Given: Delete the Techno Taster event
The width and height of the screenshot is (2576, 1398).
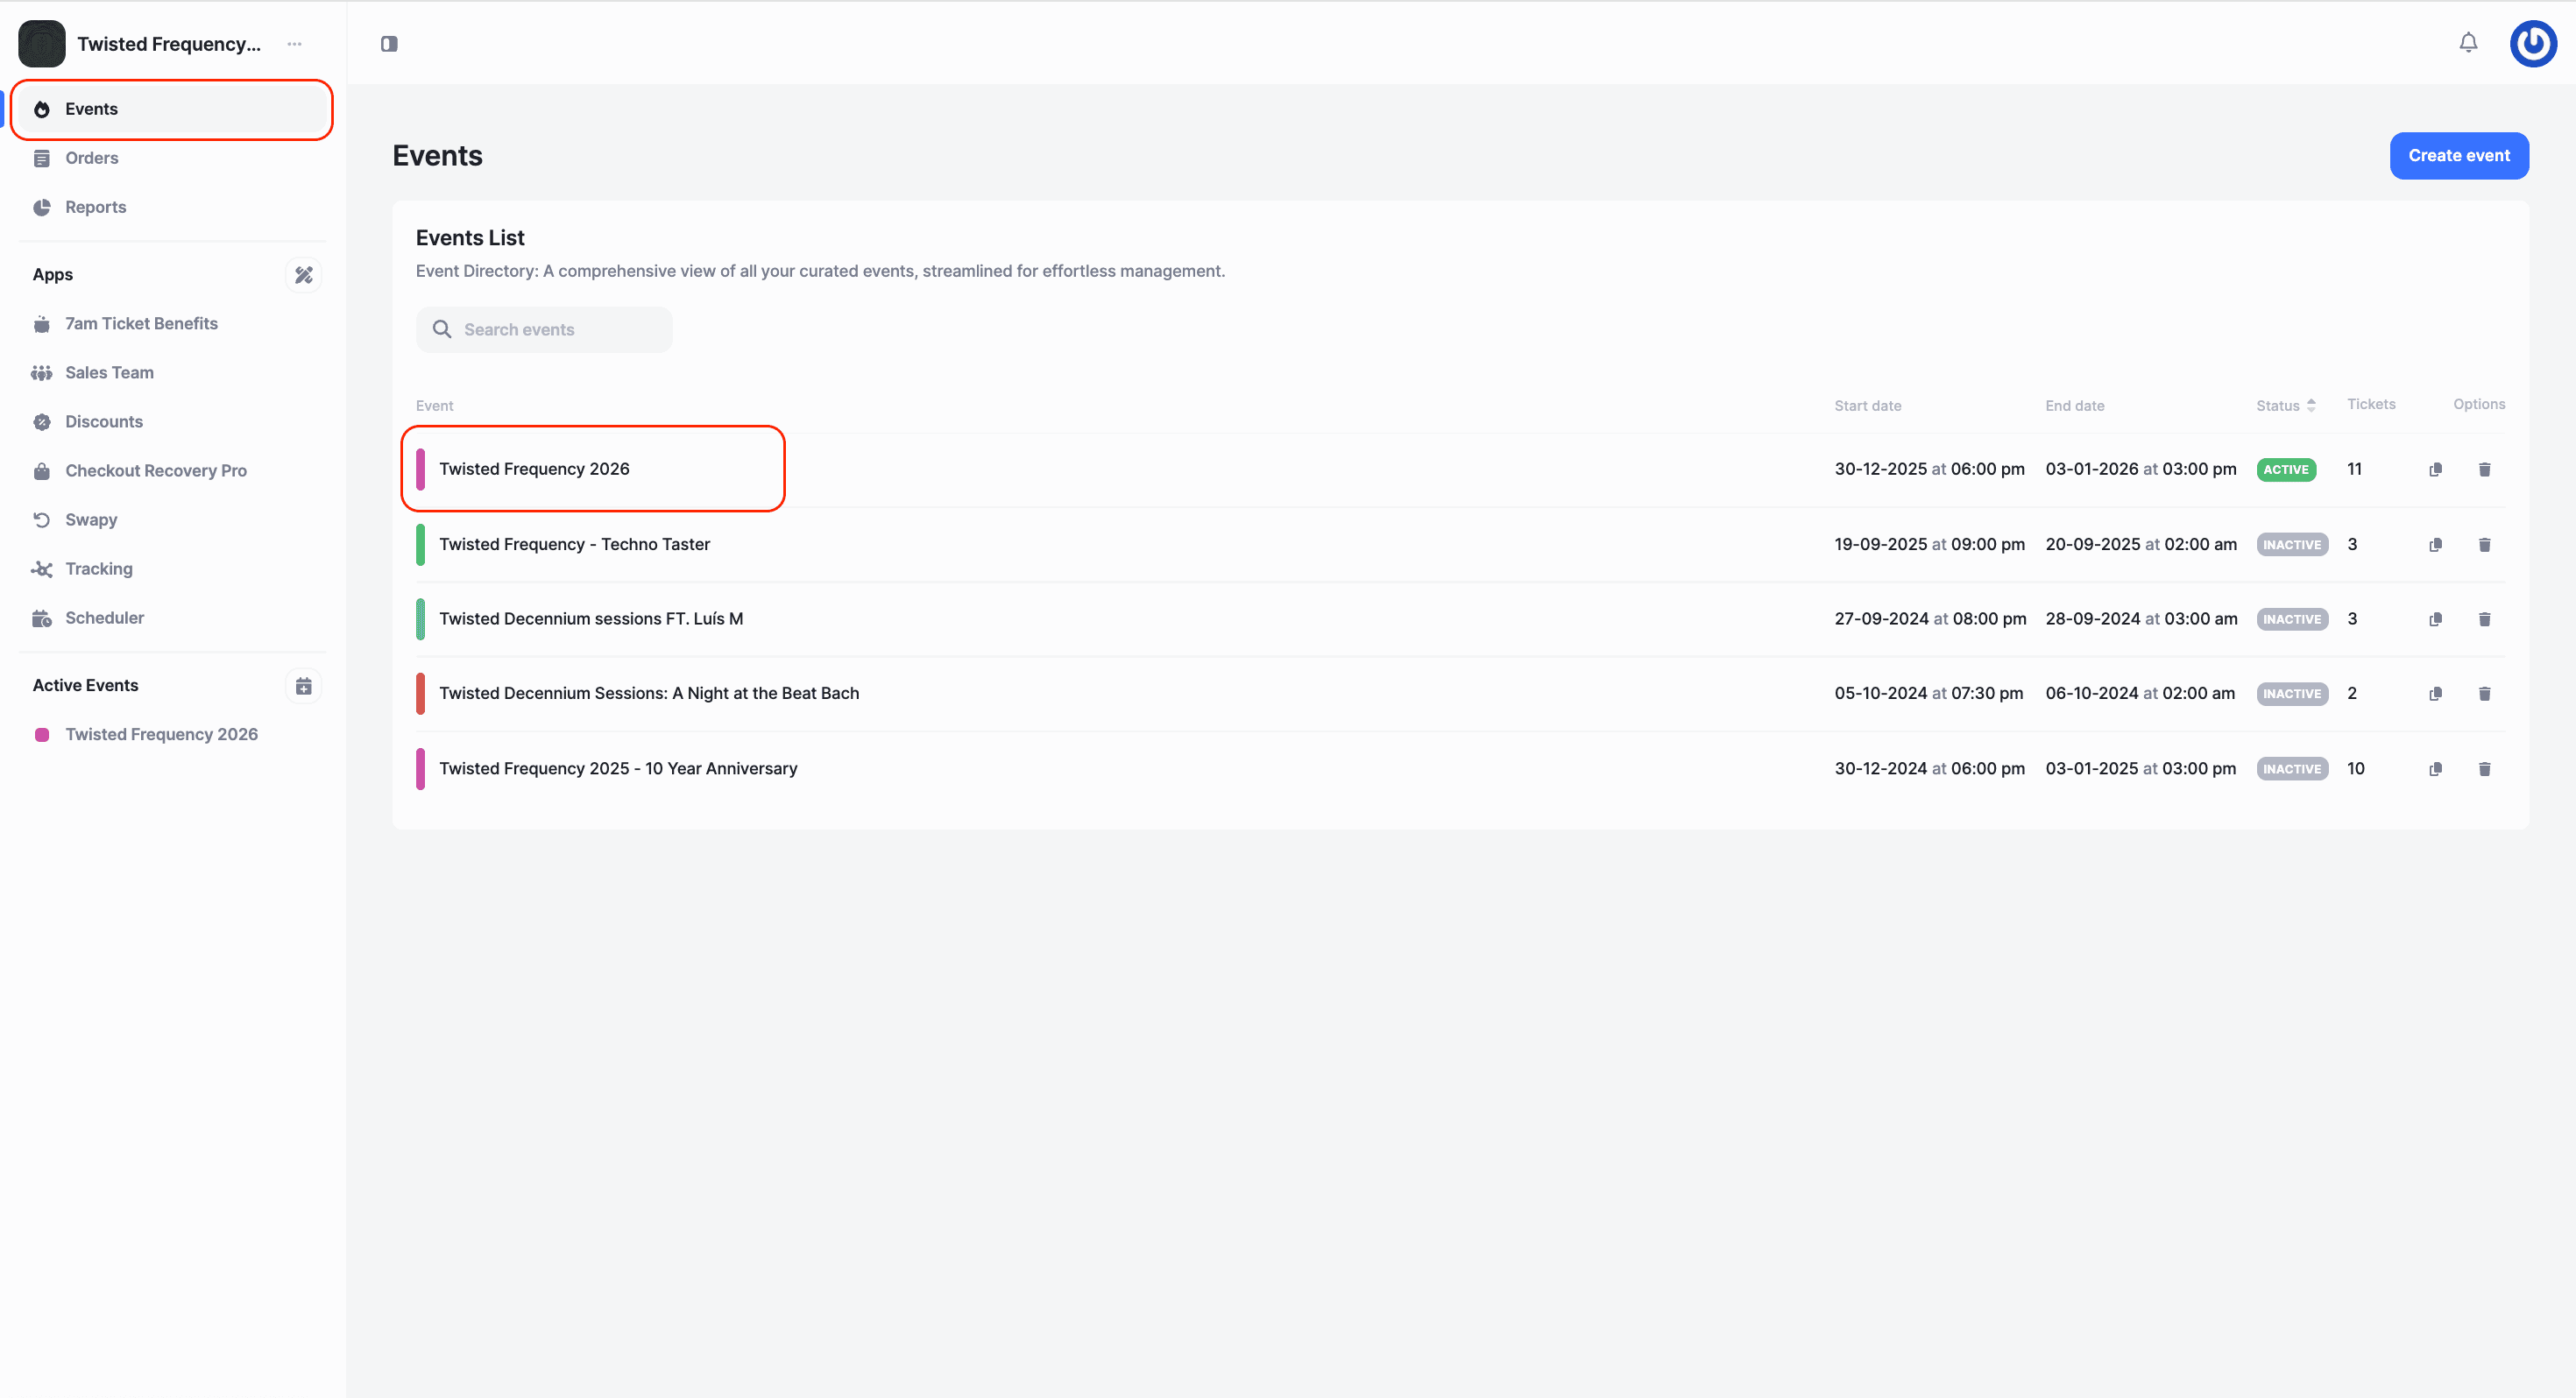Looking at the screenshot, I should tap(2484, 544).
